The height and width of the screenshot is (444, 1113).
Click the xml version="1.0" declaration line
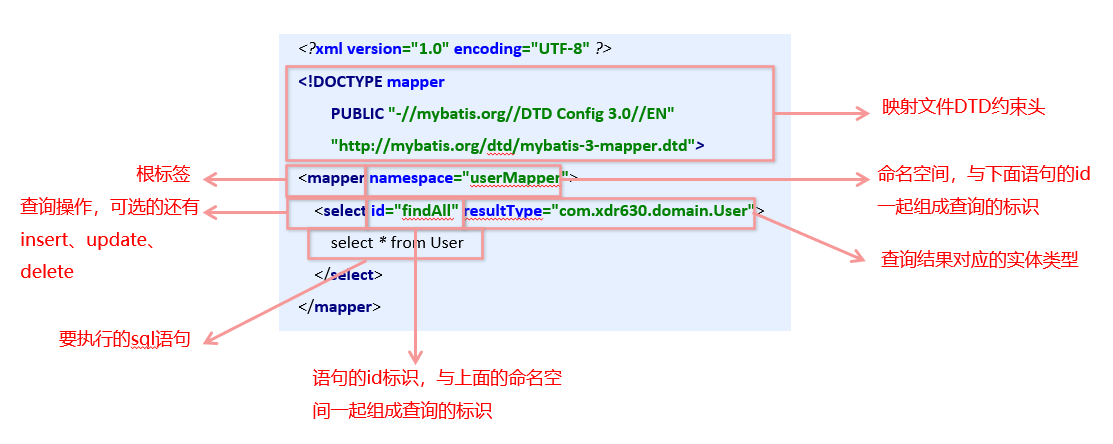click(455, 50)
